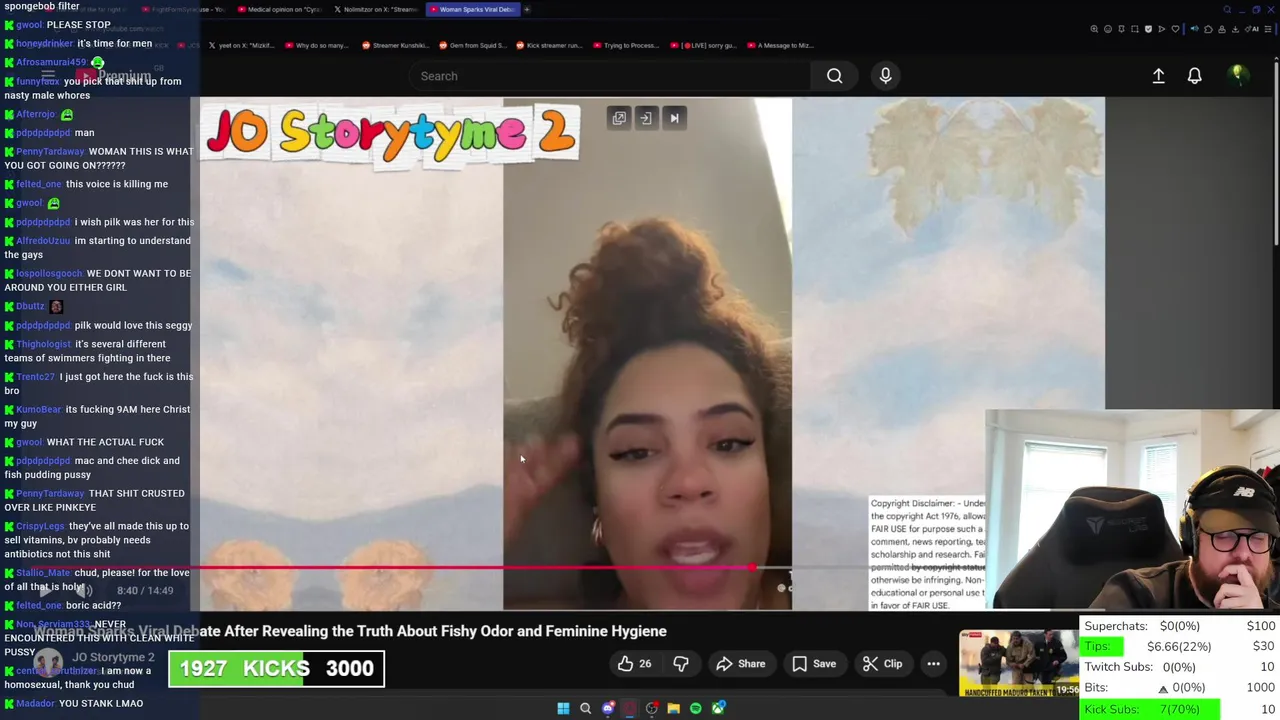The image size is (1280, 720).
Task: Open 'yeet on X' bookmark
Action: tap(242, 45)
